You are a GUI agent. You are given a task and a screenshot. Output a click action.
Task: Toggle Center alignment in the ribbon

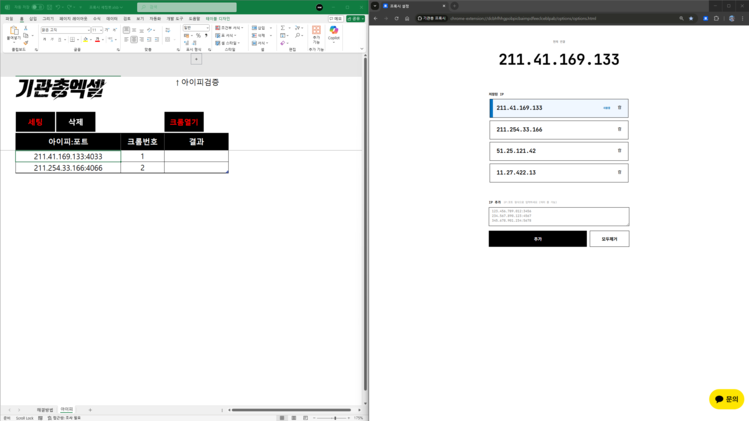tap(134, 39)
